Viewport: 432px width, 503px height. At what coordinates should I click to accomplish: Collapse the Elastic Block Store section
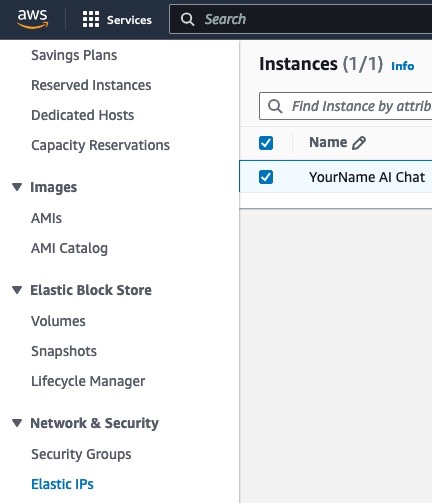point(17,290)
